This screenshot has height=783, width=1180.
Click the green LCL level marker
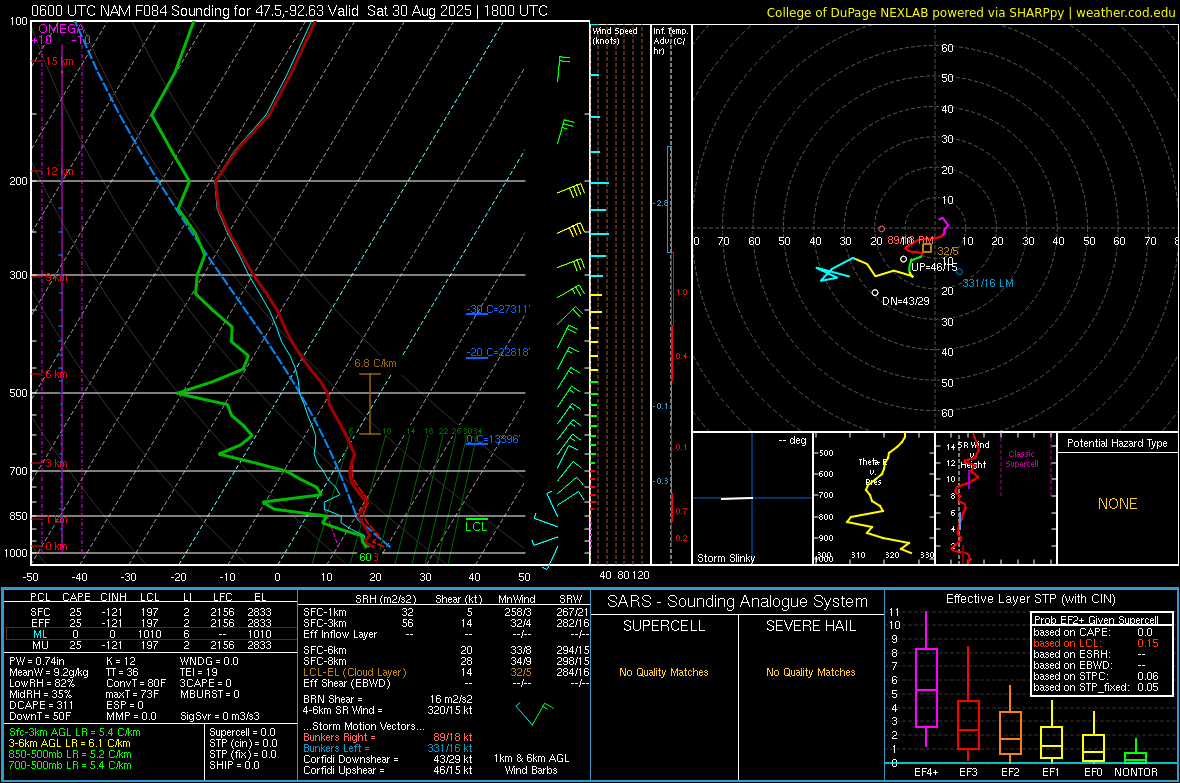click(x=476, y=525)
